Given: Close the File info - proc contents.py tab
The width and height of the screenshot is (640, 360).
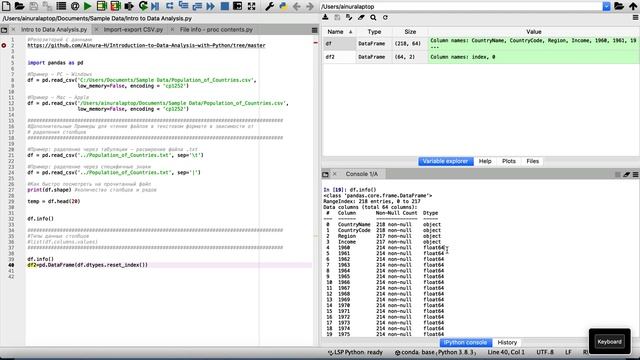Looking at the screenshot, I should tap(172, 30).
